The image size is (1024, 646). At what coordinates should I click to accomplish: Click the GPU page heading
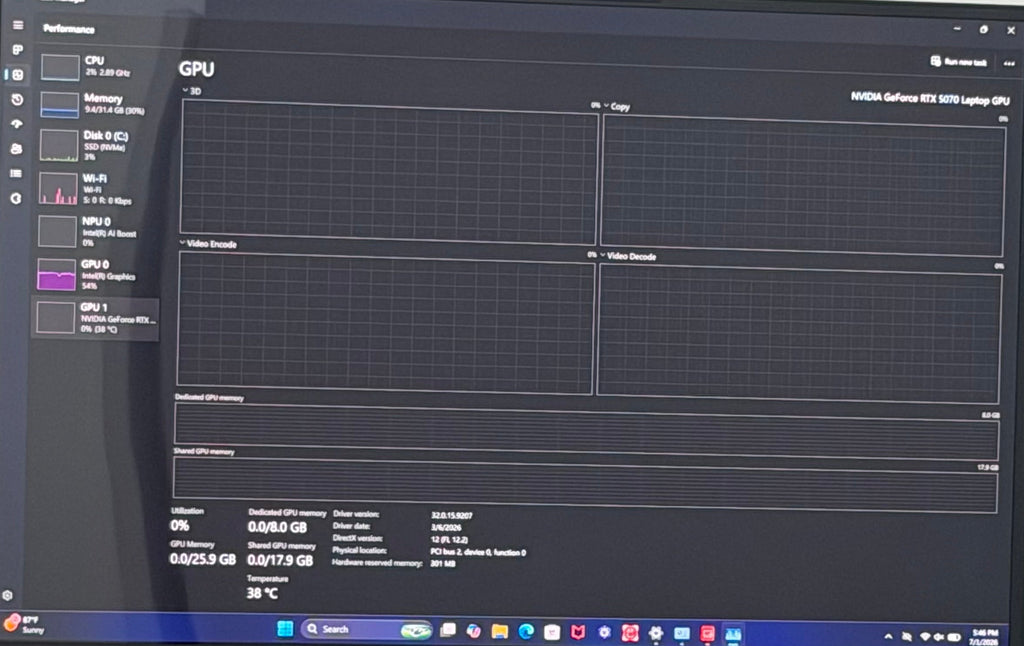[196, 69]
